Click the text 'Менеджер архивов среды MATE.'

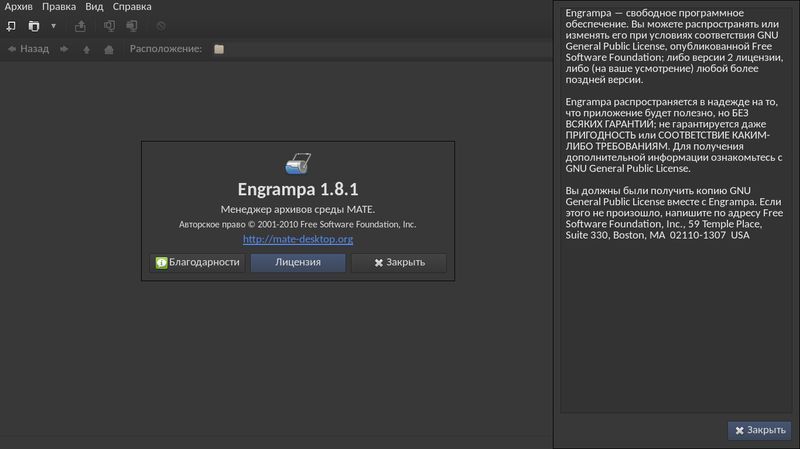point(298,209)
